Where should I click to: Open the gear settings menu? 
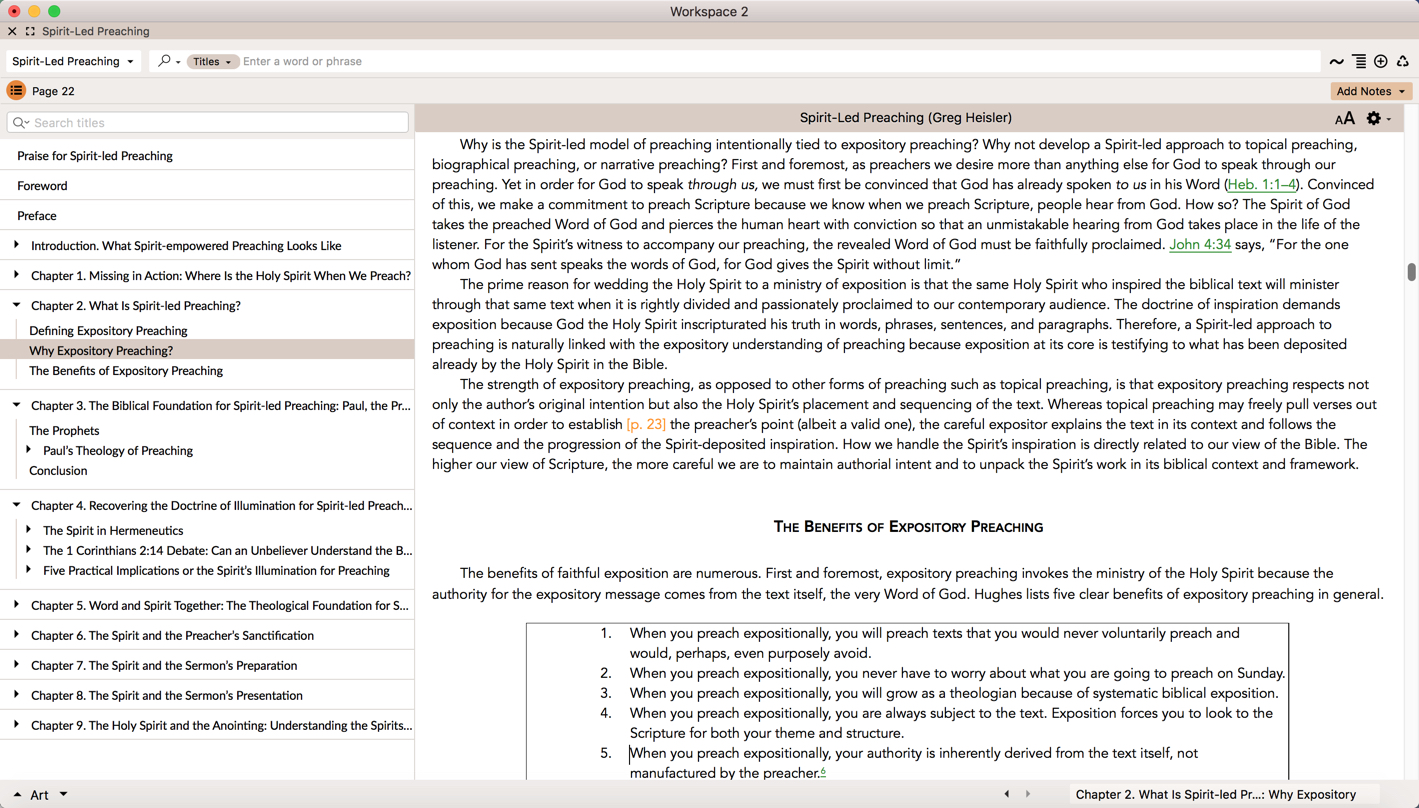pyautogui.click(x=1378, y=119)
